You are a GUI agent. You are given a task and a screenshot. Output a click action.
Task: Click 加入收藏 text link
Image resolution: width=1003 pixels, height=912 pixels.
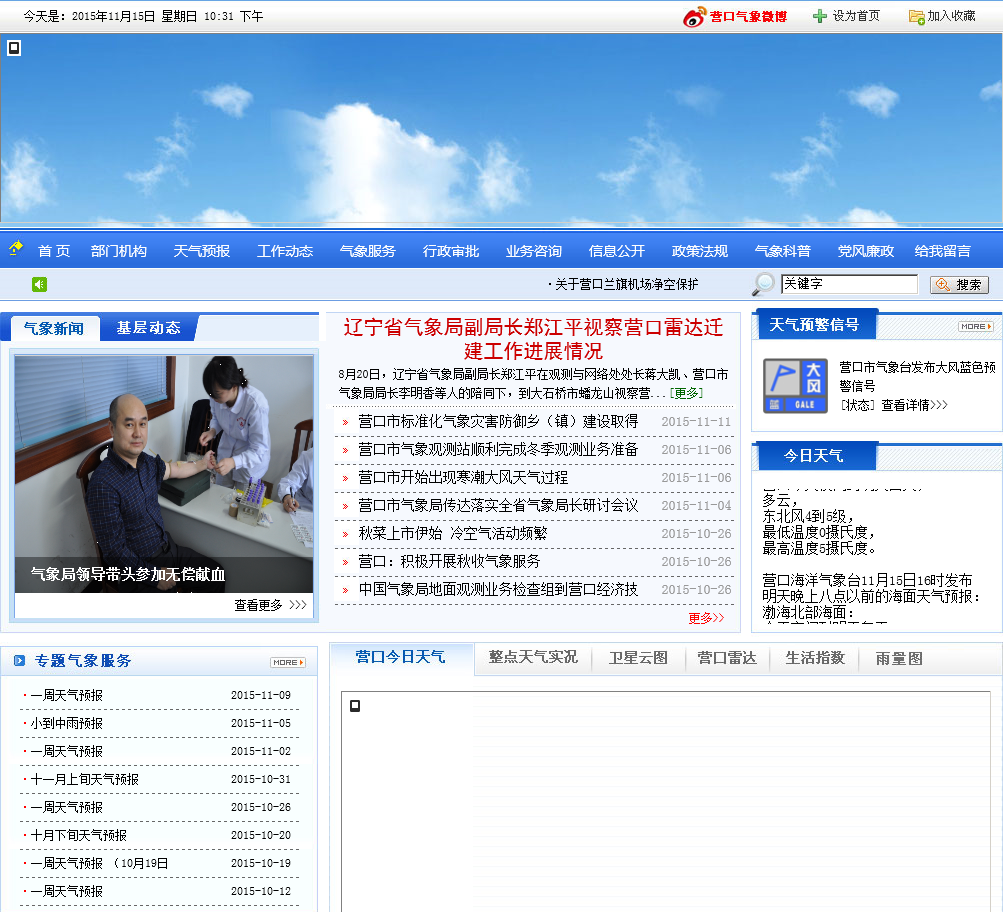[951, 16]
